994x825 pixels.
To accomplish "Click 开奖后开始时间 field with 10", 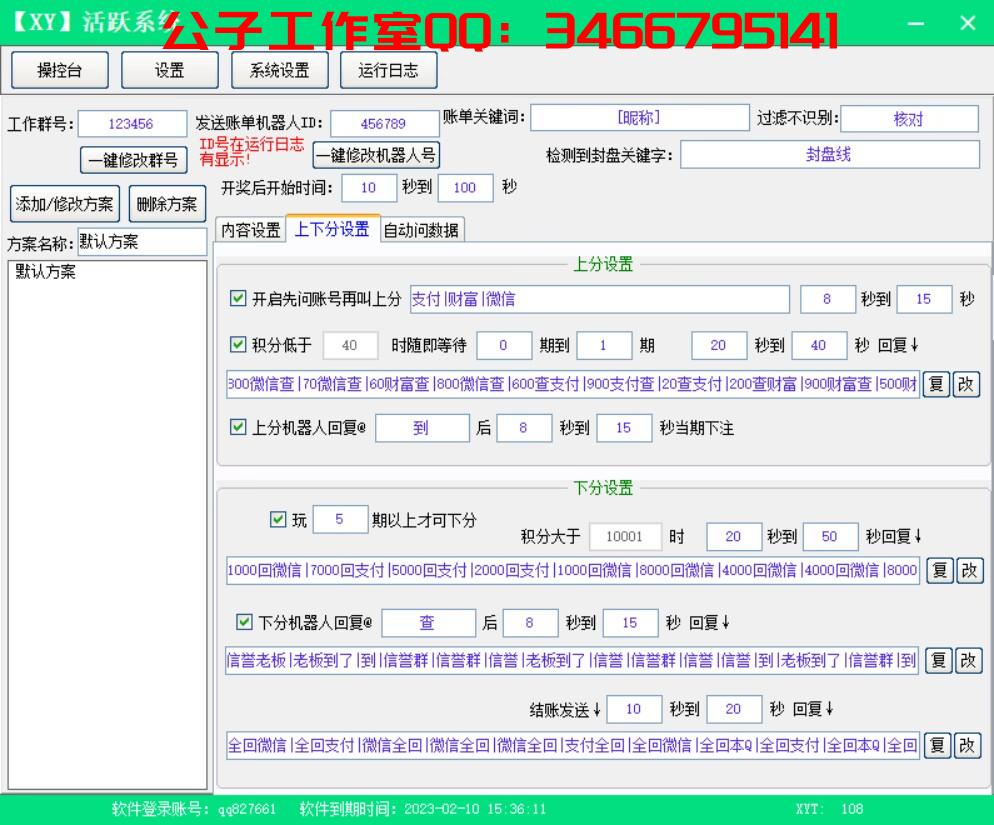I will click(369, 188).
